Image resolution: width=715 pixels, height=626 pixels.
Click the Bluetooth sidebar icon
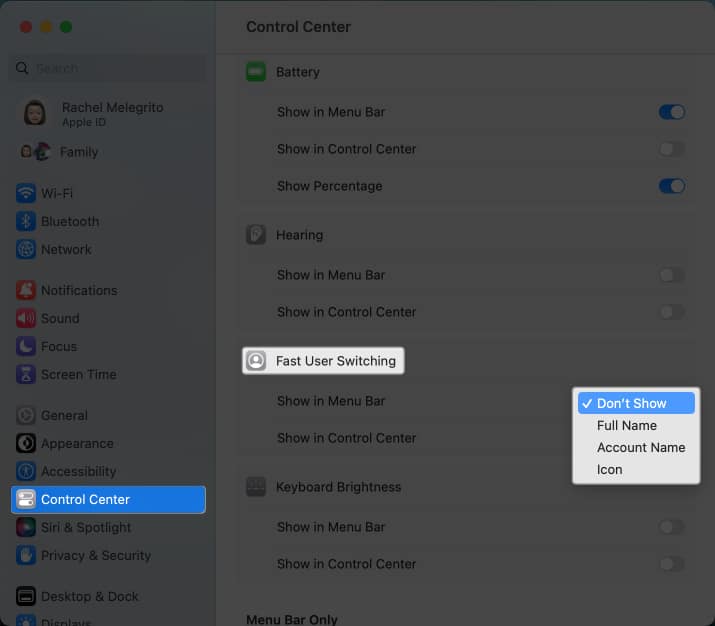tap(26, 222)
